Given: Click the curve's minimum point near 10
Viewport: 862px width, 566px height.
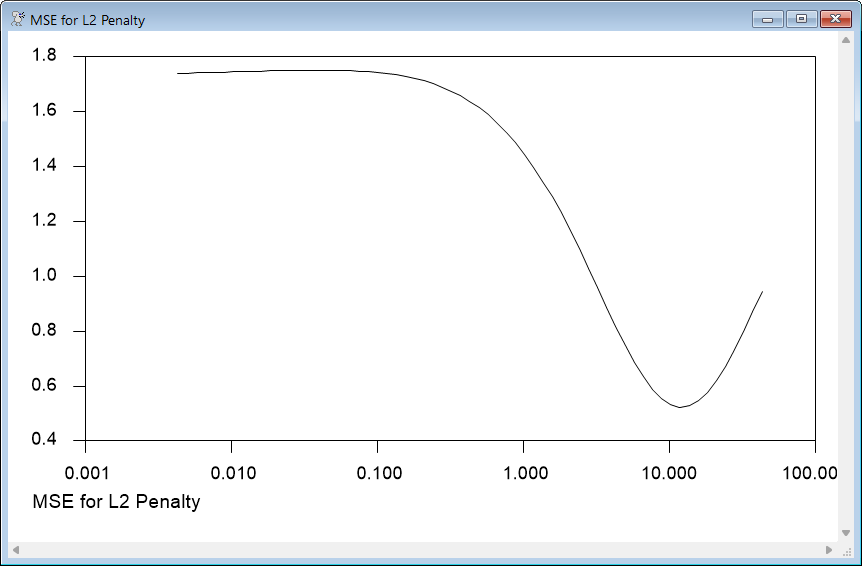Looking at the screenshot, I should 680,407.
